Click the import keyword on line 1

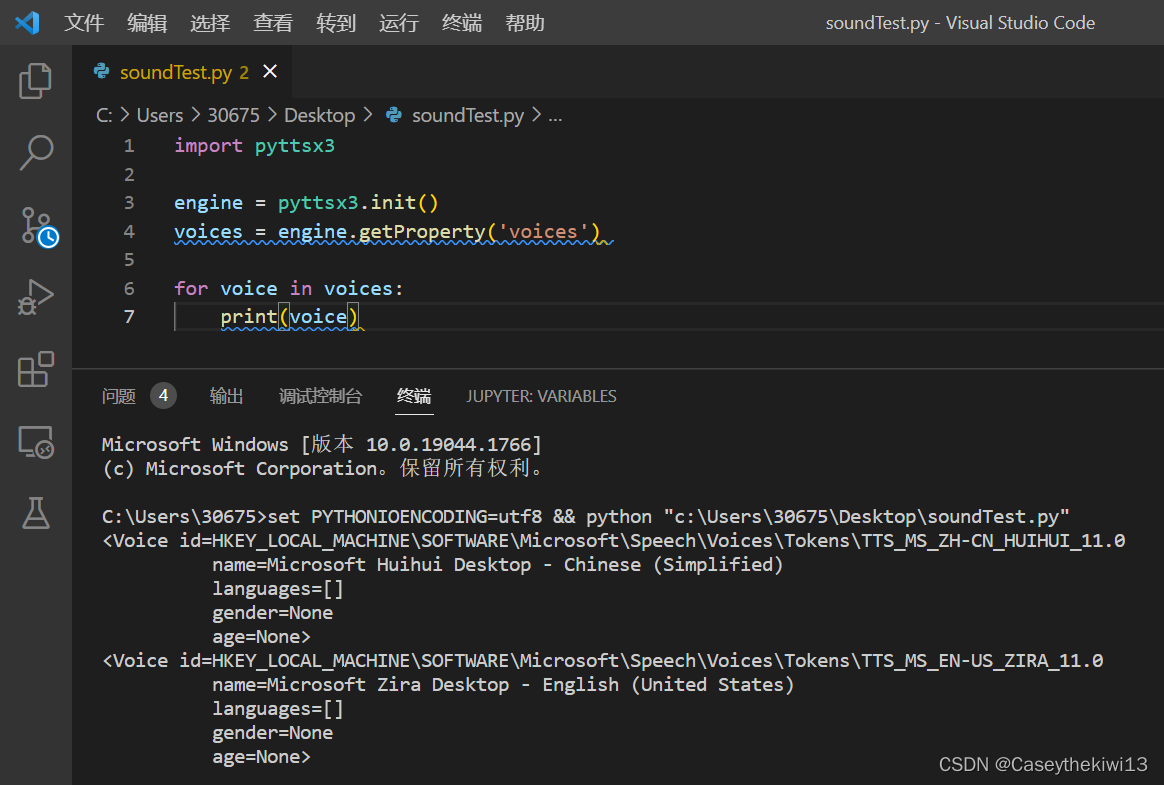click(x=209, y=146)
